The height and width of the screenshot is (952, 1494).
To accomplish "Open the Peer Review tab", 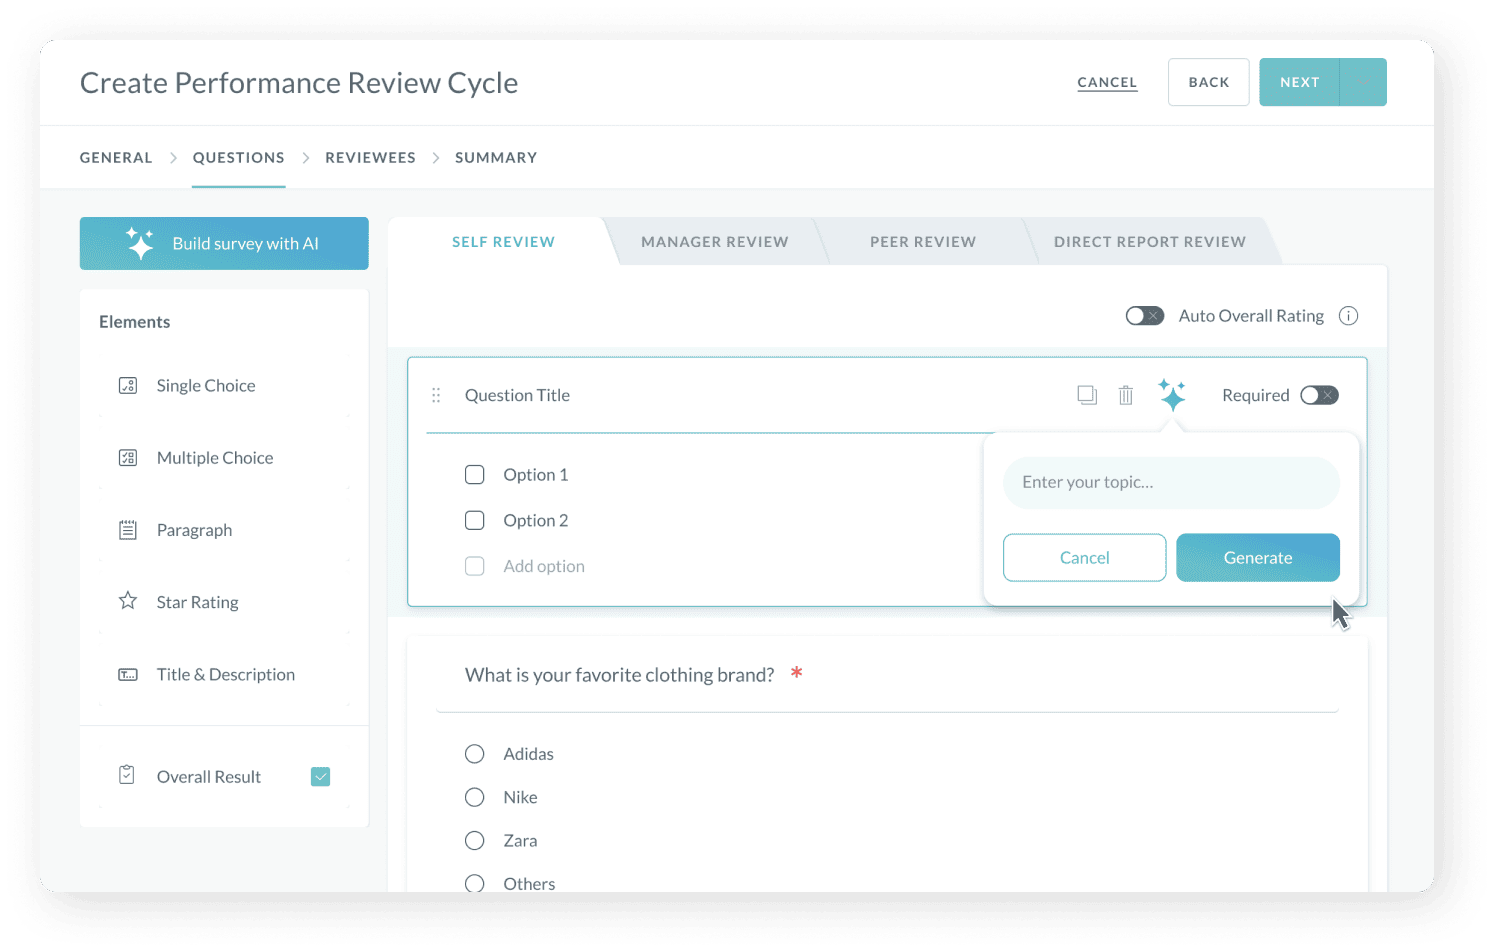I will (922, 242).
